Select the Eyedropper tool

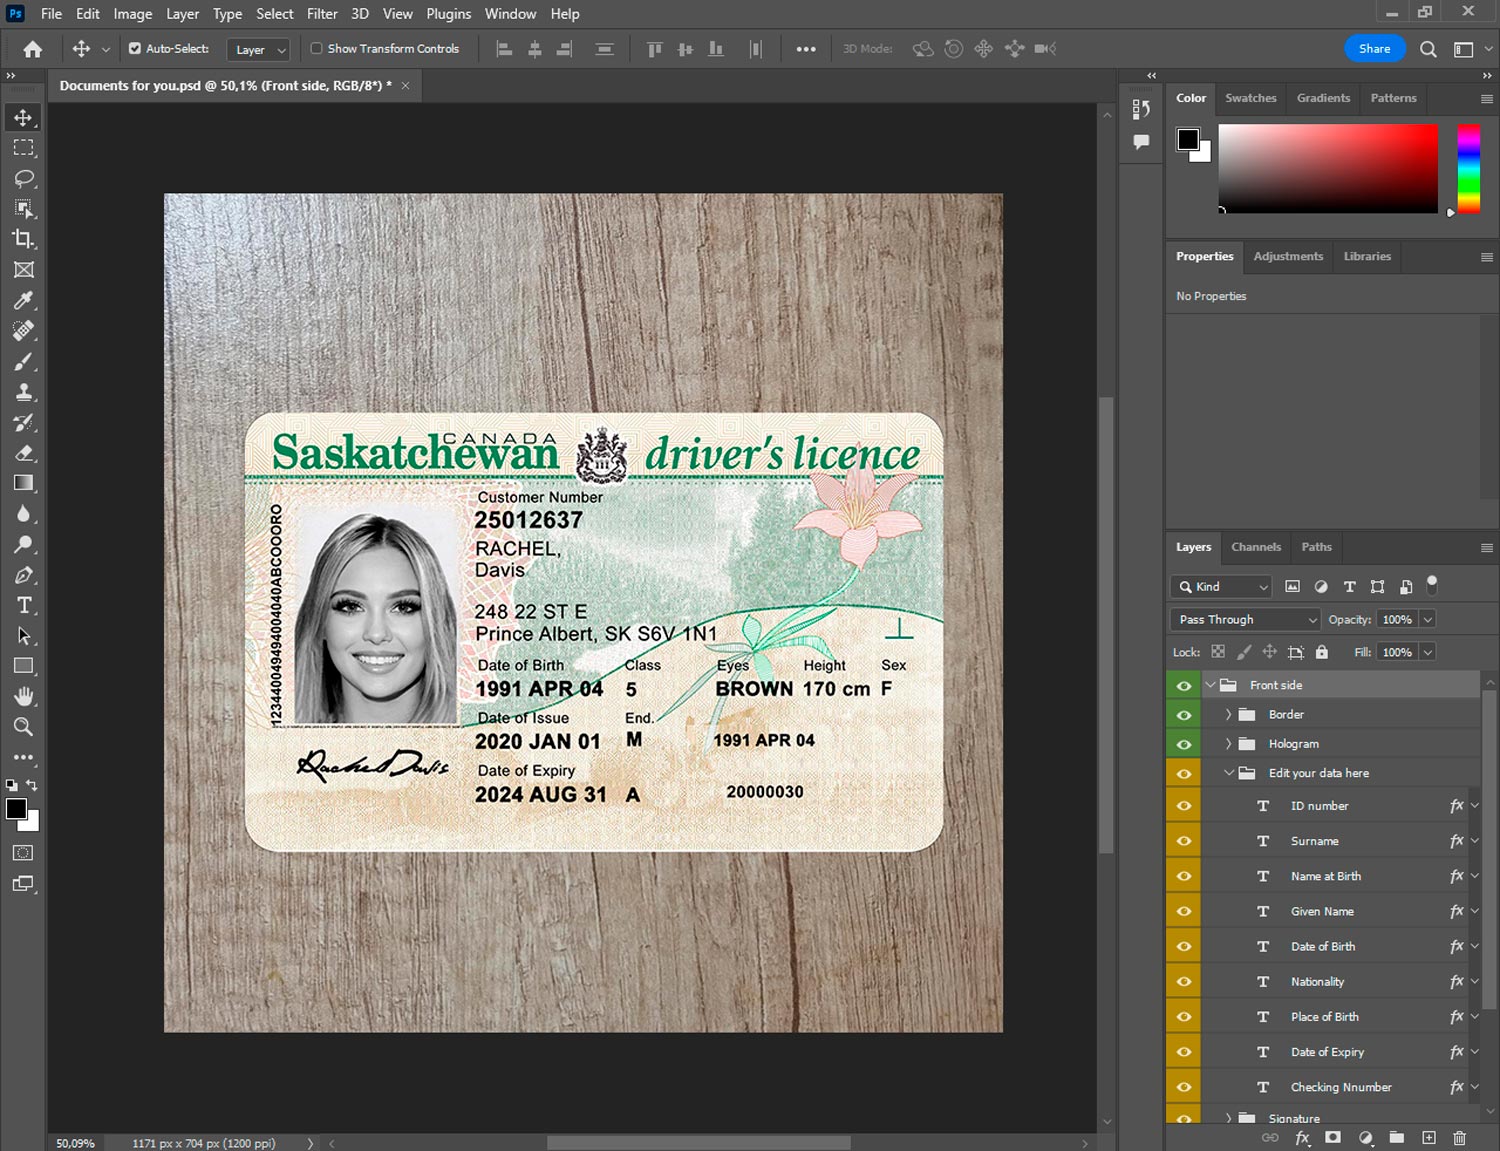click(x=23, y=301)
